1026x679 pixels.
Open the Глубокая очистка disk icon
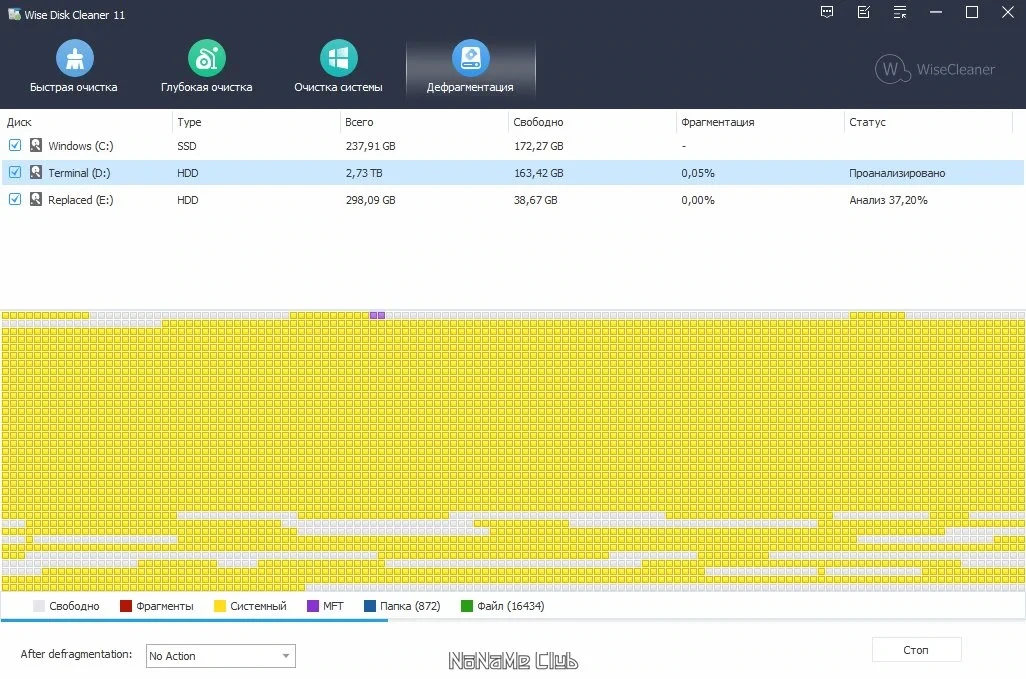tap(207, 58)
